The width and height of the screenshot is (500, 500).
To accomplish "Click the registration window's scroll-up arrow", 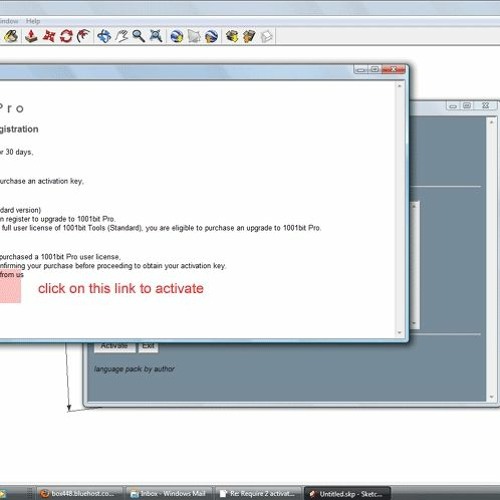I will pyautogui.click(x=399, y=86).
